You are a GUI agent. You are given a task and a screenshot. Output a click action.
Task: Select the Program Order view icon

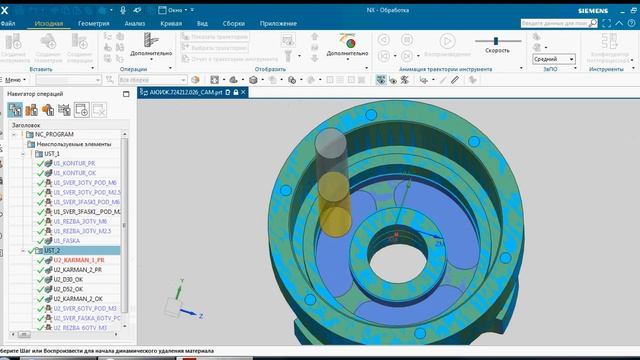click(15, 110)
